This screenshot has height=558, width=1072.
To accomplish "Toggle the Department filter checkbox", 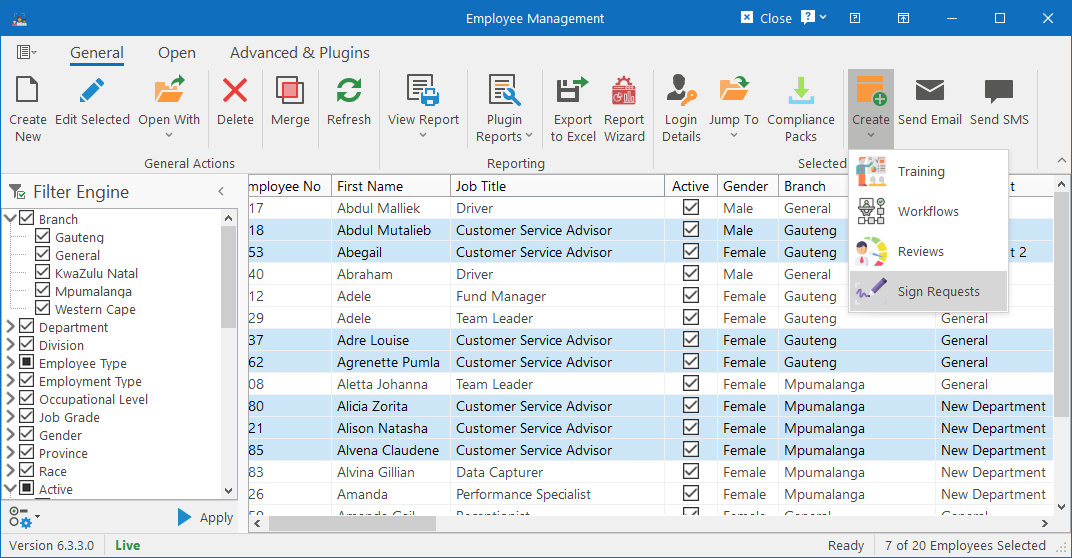I will [x=27, y=326].
